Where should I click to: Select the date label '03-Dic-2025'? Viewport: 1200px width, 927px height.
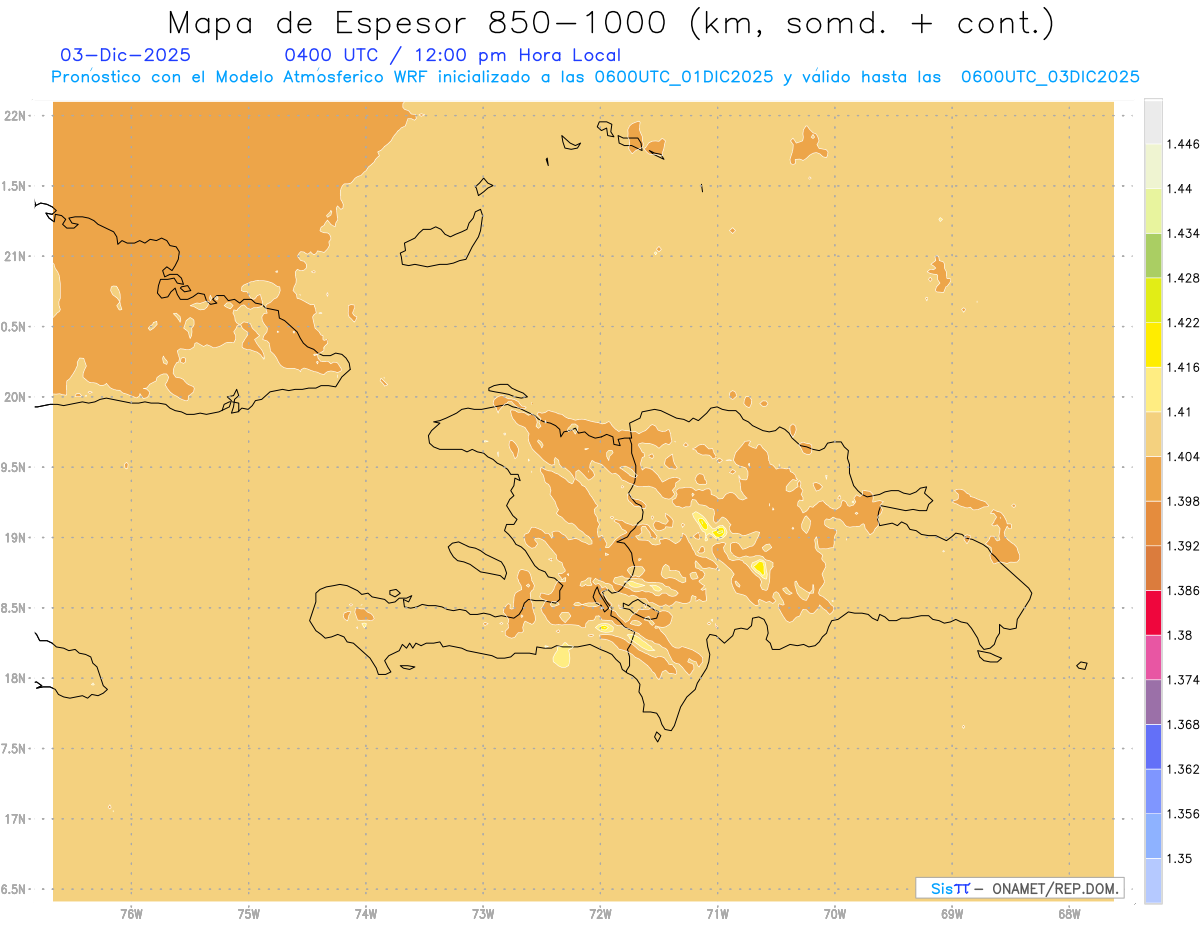pyautogui.click(x=125, y=55)
